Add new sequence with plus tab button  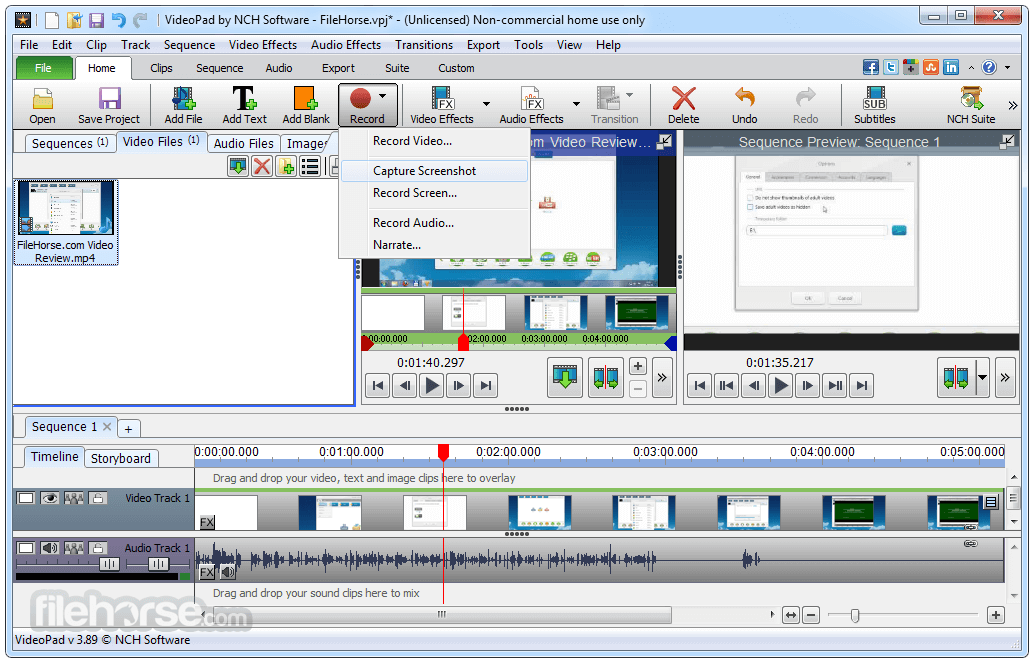128,429
